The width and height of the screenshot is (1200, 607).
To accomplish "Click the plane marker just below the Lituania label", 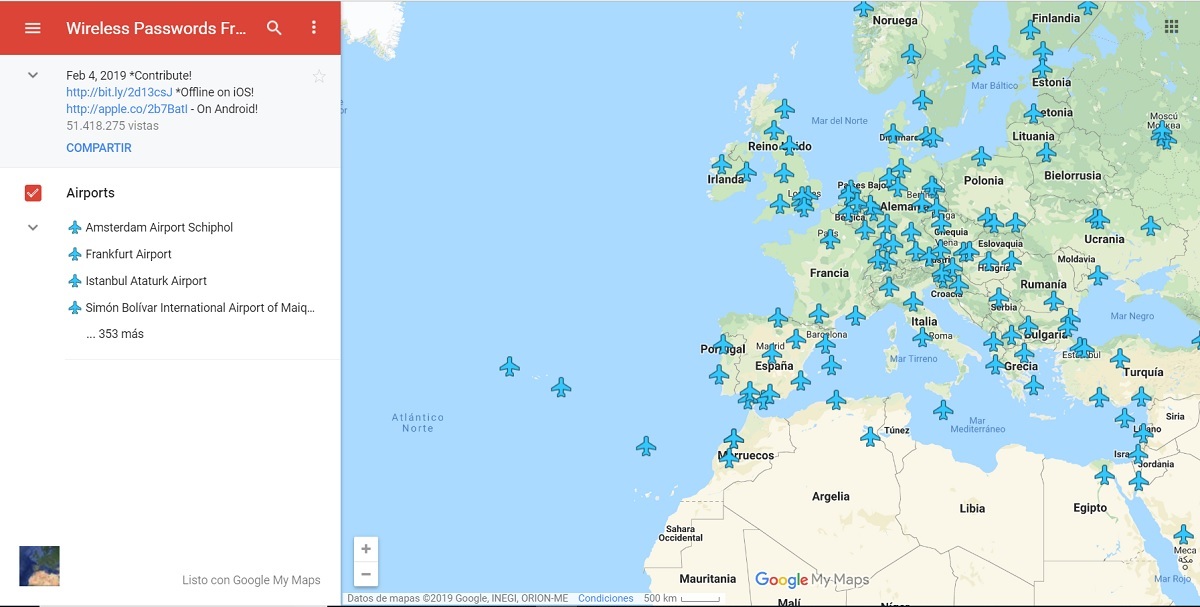I will pos(1046,152).
